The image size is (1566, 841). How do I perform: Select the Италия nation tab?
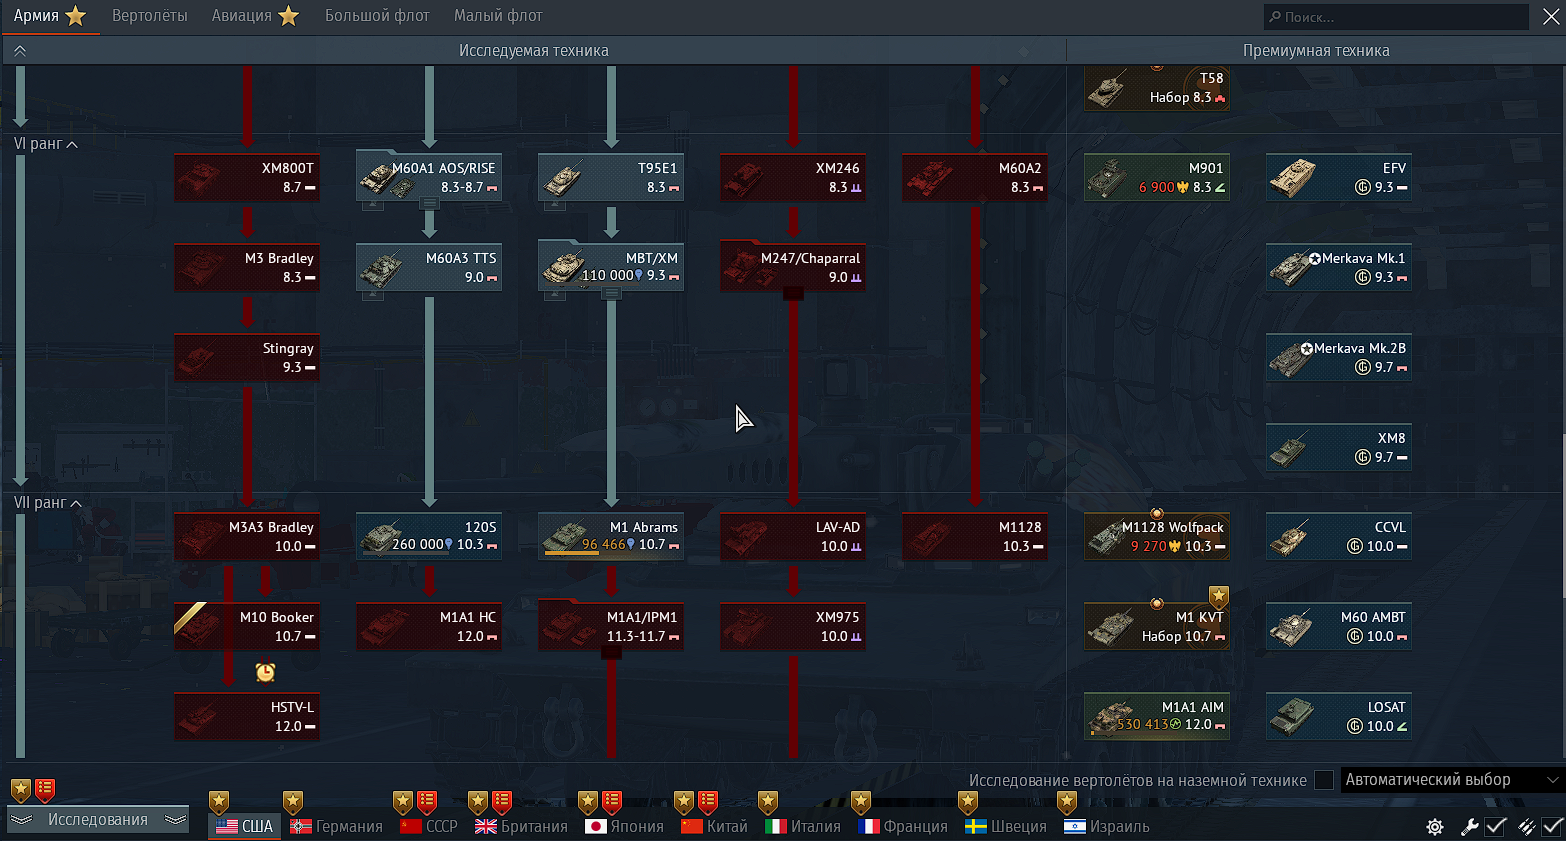pyautogui.click(x=803, y=826)
